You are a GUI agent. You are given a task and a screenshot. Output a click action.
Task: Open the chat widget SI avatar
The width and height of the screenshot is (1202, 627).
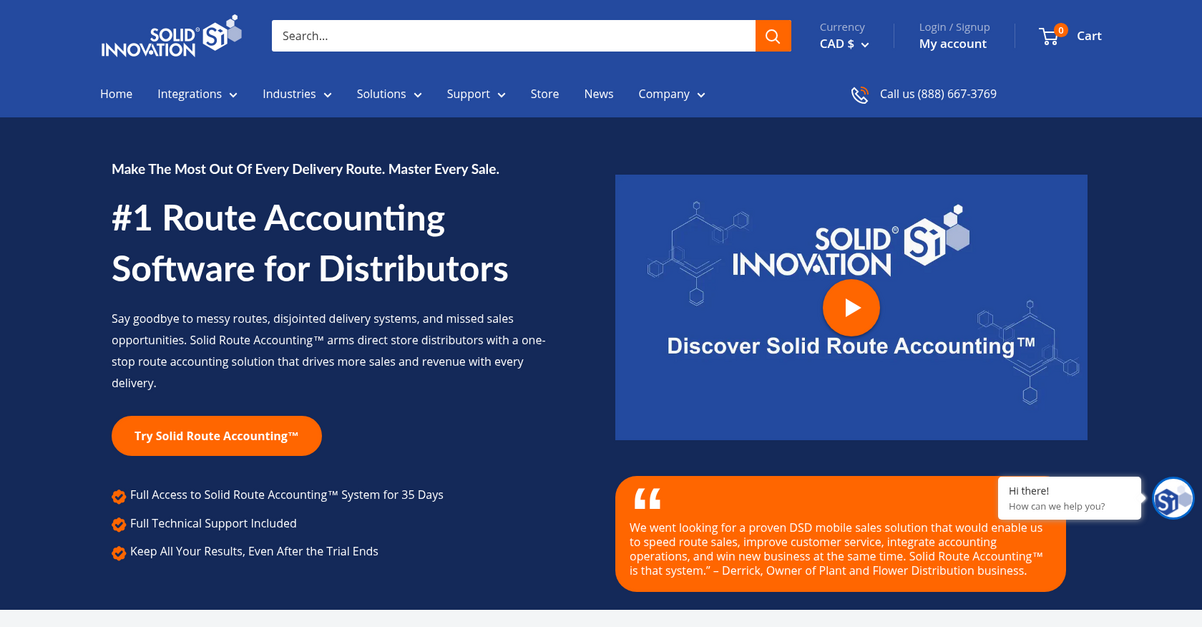(x=1173, y=498)
